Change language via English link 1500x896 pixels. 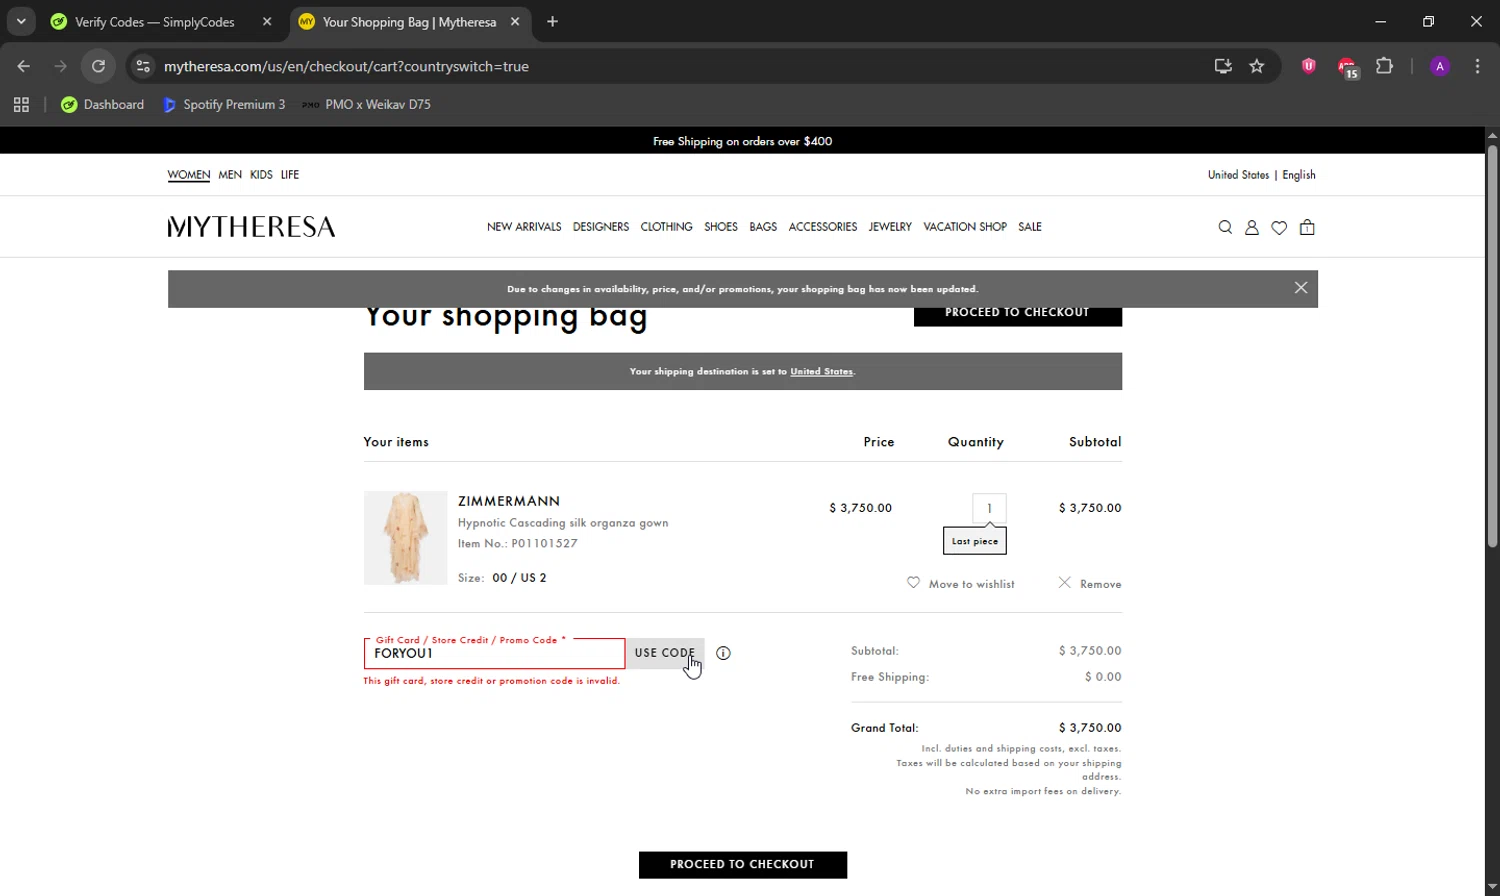tap(1299, 174)
